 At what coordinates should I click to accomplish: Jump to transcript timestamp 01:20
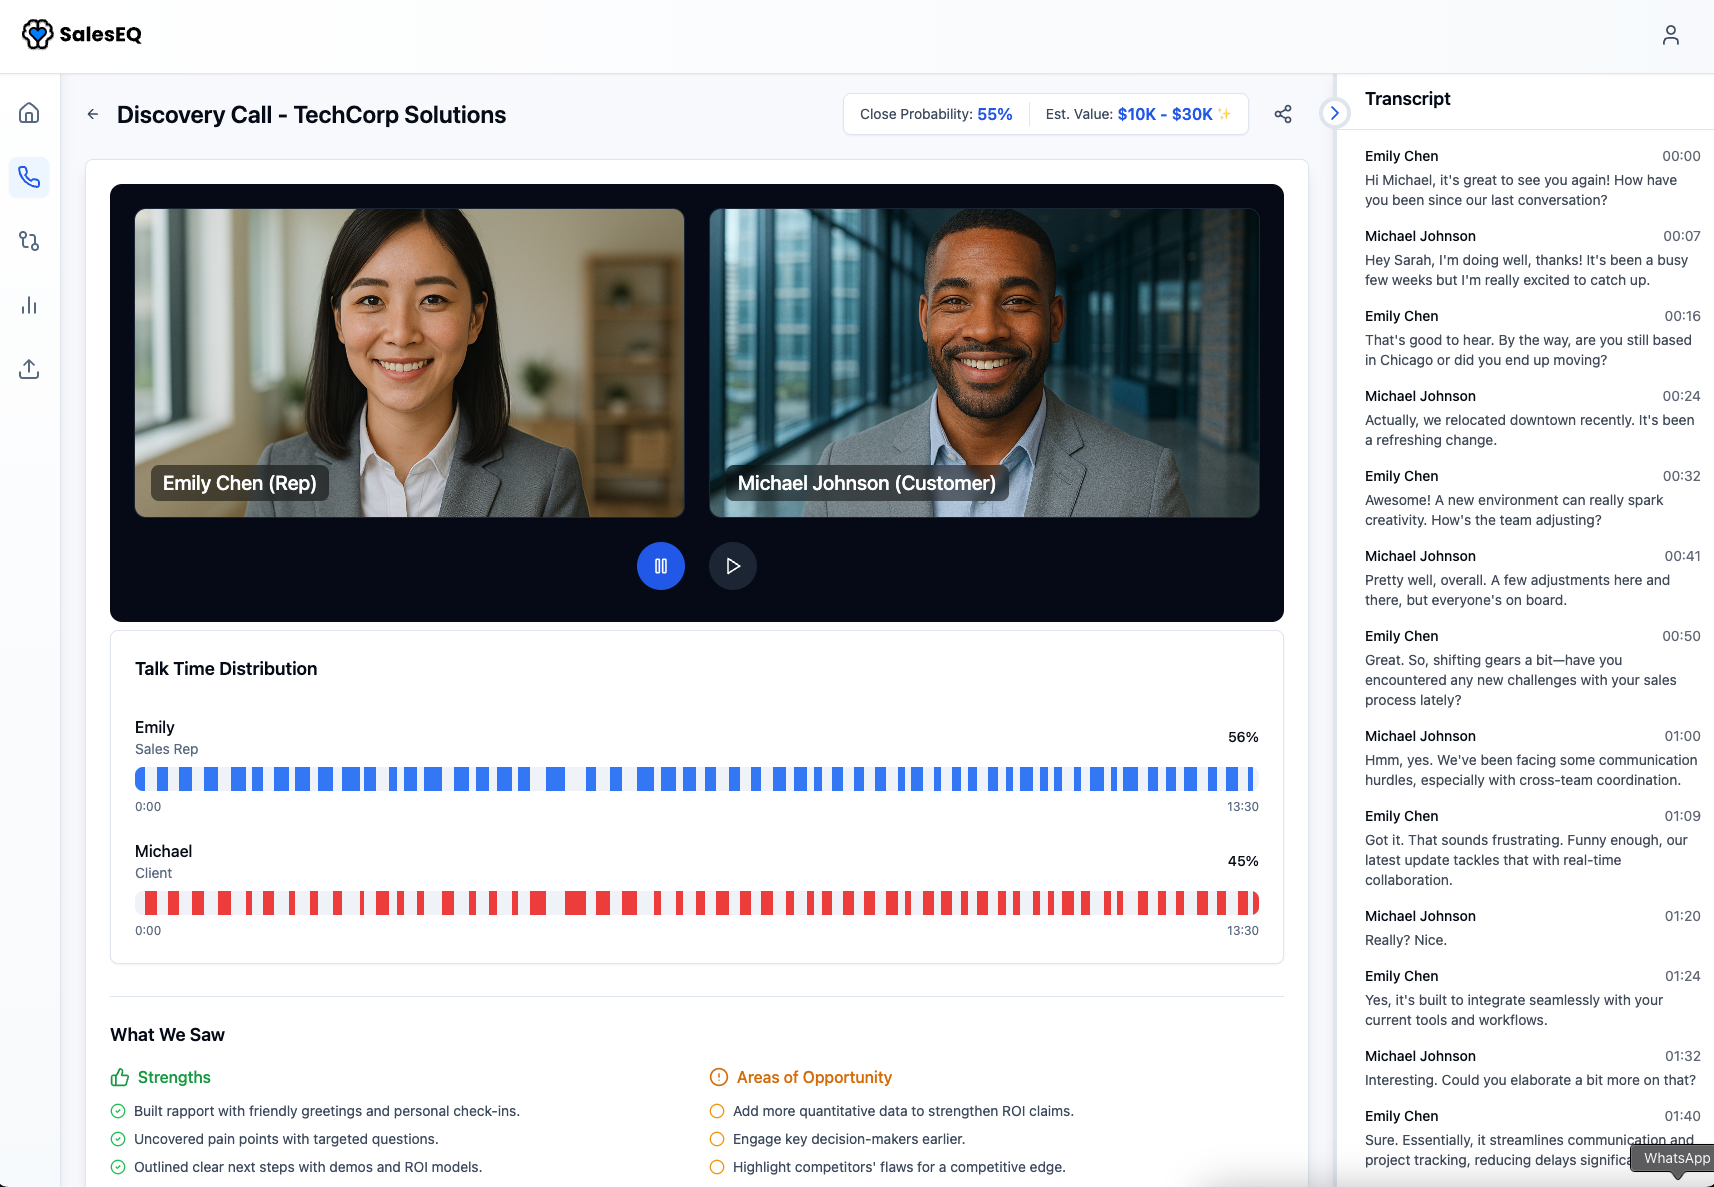pyautogui.click(x=1682, y=916)
